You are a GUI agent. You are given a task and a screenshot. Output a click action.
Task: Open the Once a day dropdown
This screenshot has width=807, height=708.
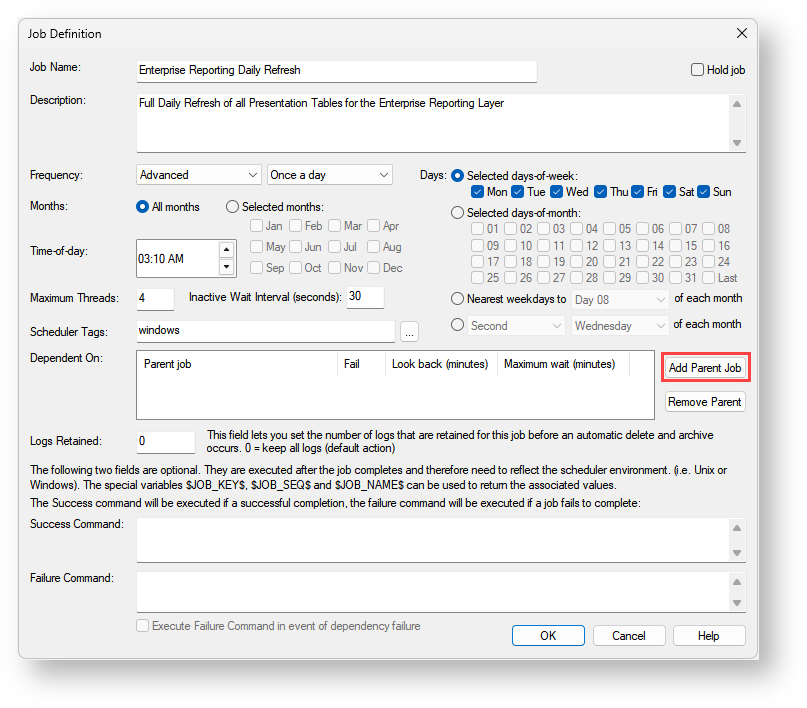point(329,175)
